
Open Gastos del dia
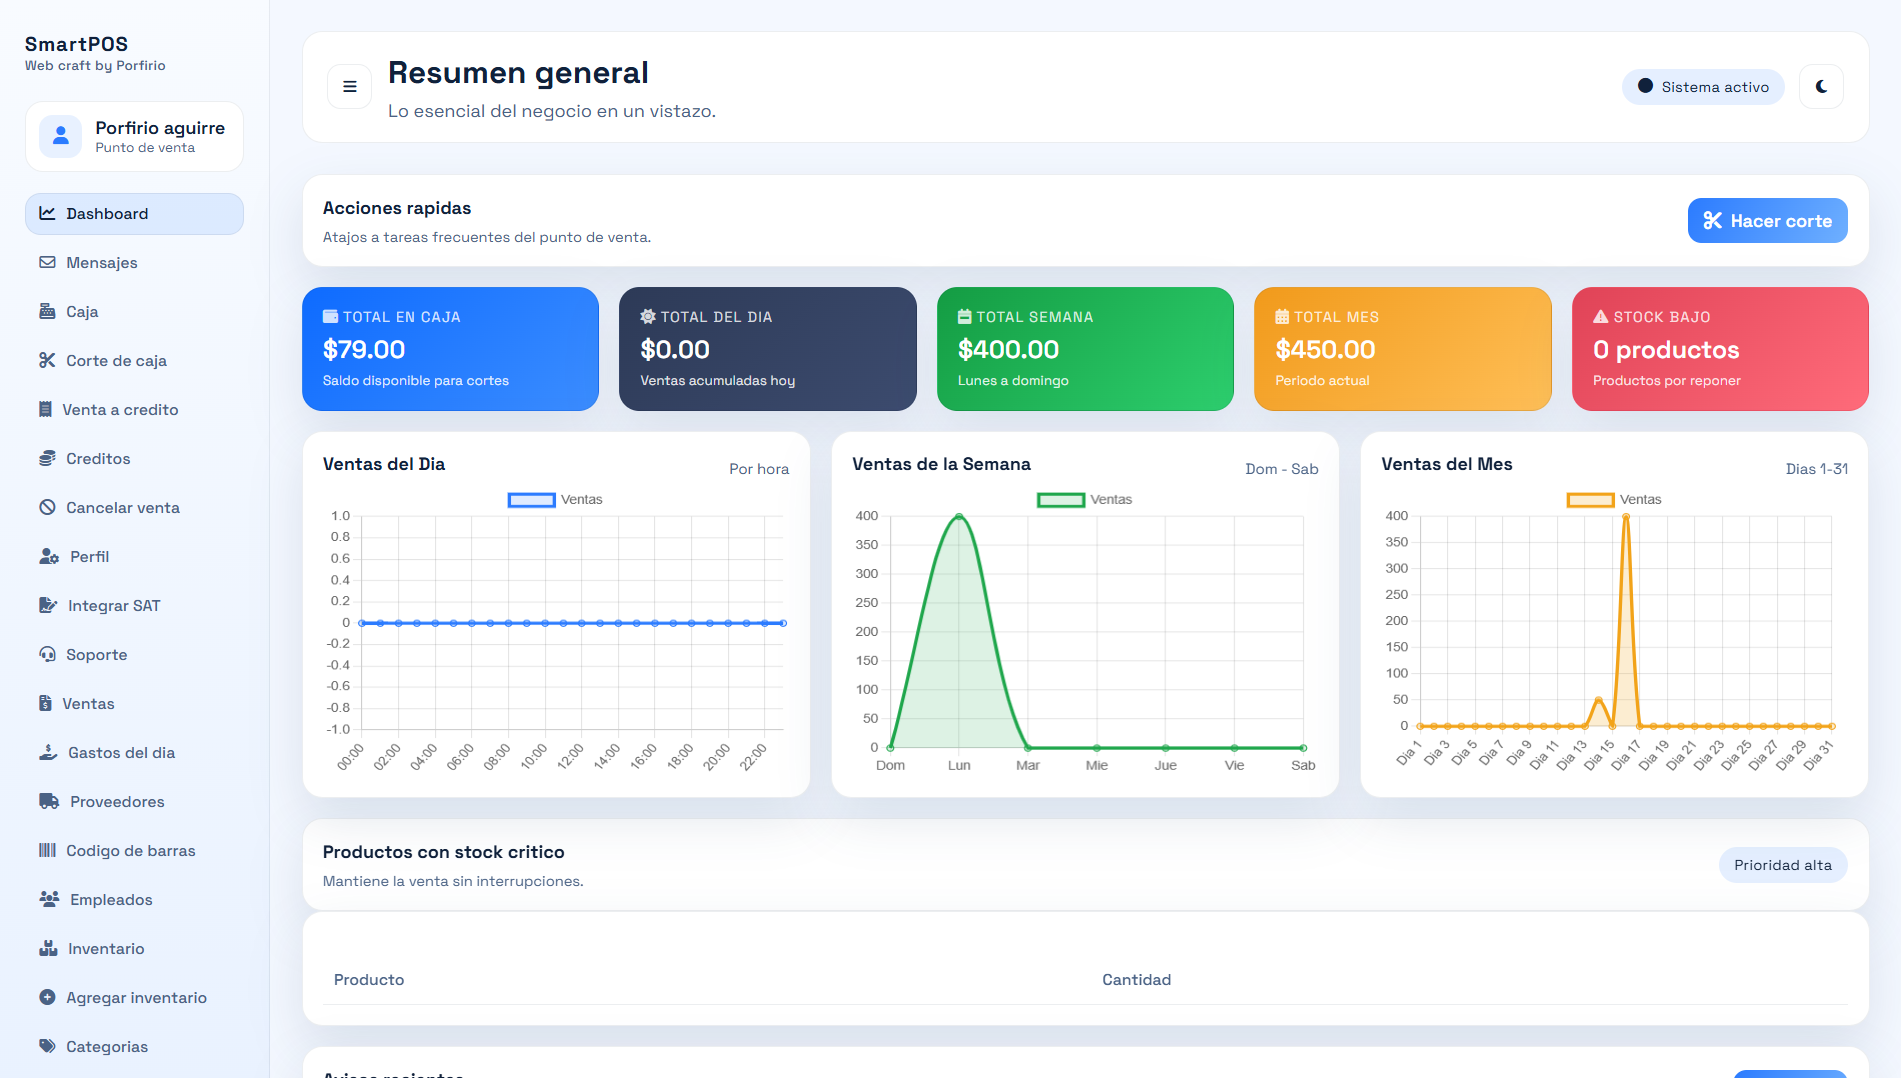134,753
